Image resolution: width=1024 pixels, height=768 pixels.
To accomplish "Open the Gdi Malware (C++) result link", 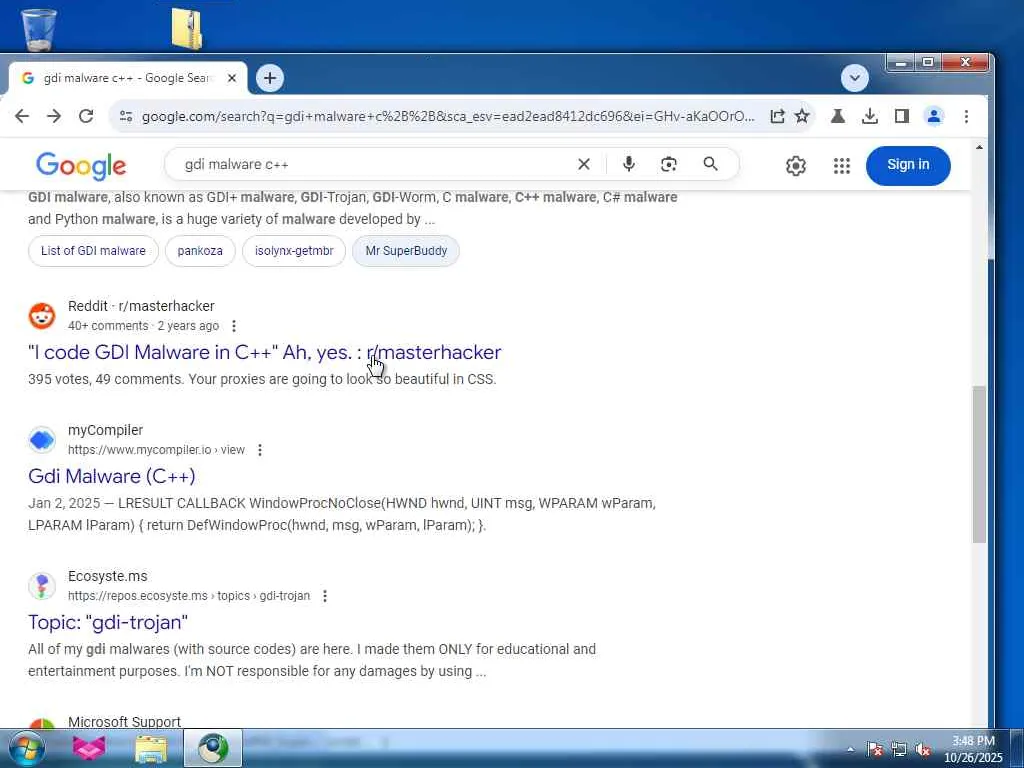I will point(112,477).
